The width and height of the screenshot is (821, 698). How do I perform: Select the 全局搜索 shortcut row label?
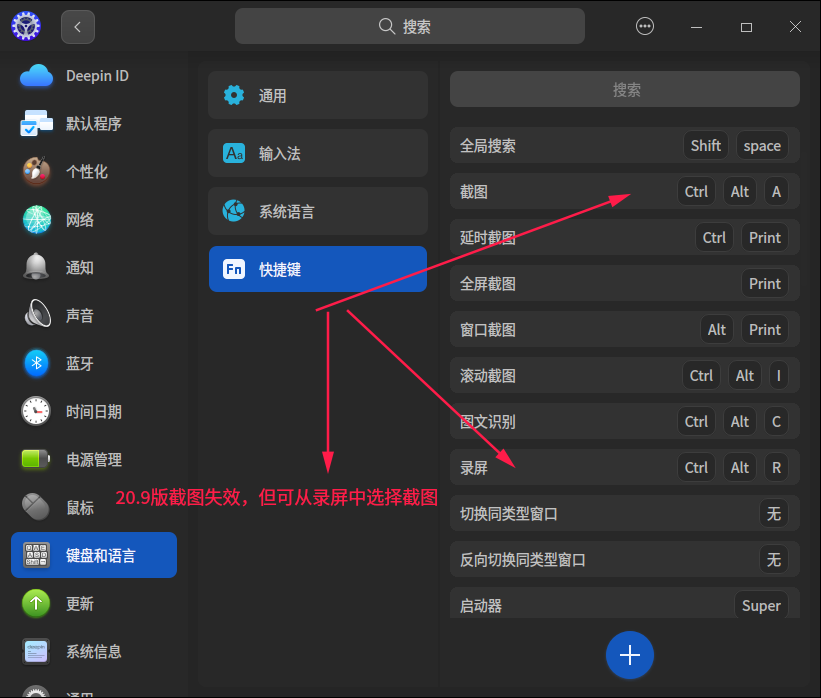(487, 146)
